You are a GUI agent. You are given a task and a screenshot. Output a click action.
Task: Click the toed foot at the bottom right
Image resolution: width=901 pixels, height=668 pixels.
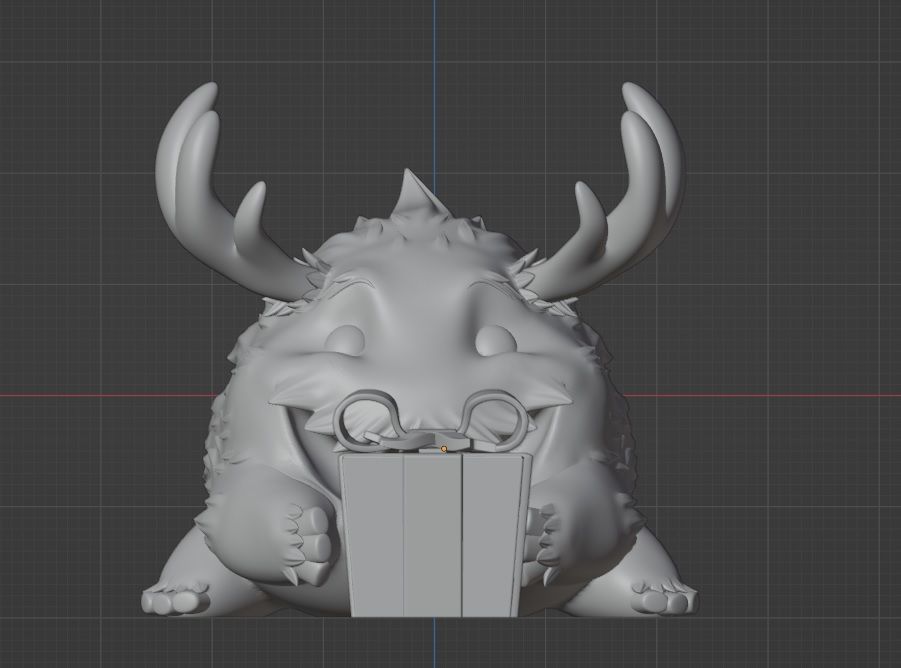665,599
